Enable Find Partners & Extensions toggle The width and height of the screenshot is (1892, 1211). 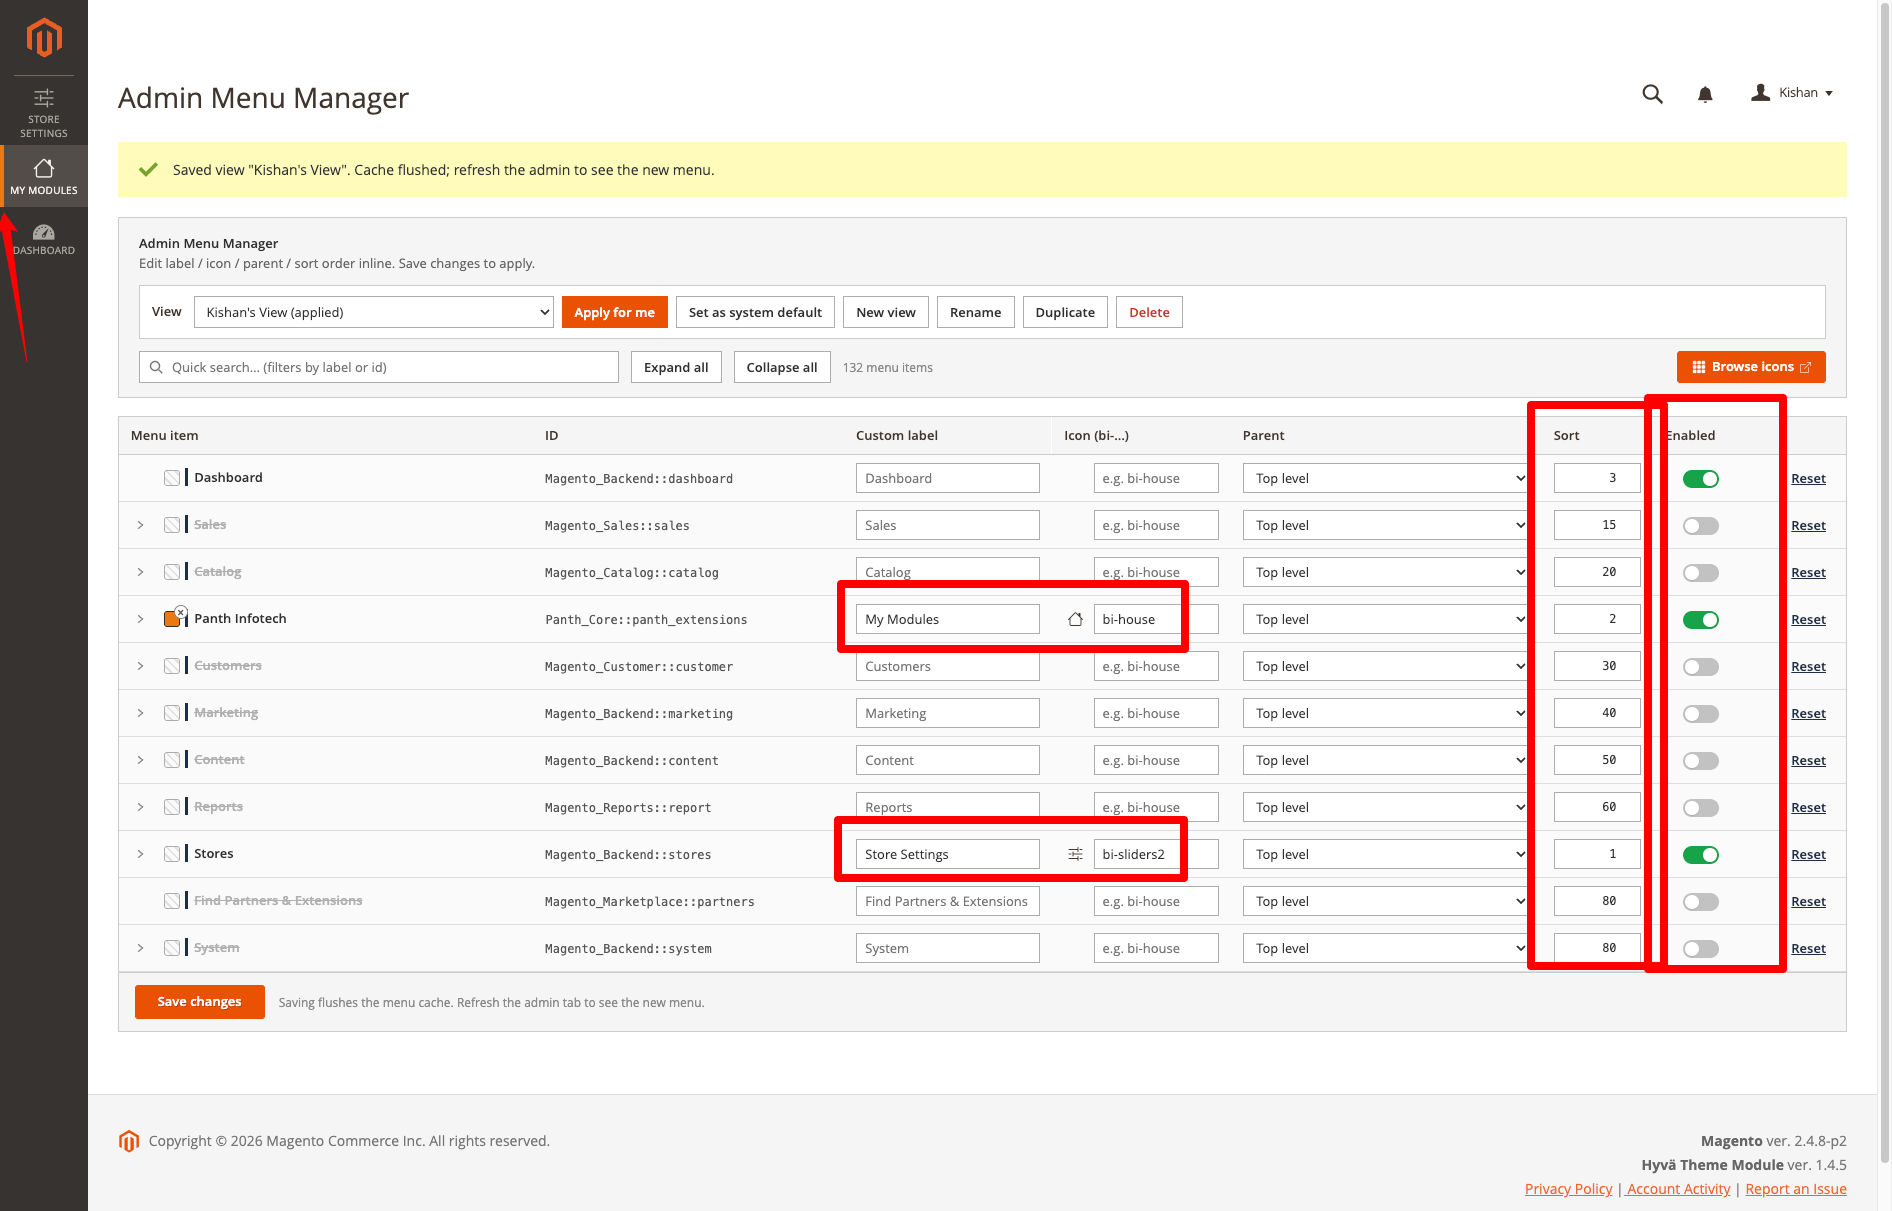pyautogui.click(x=1700, y=902)
